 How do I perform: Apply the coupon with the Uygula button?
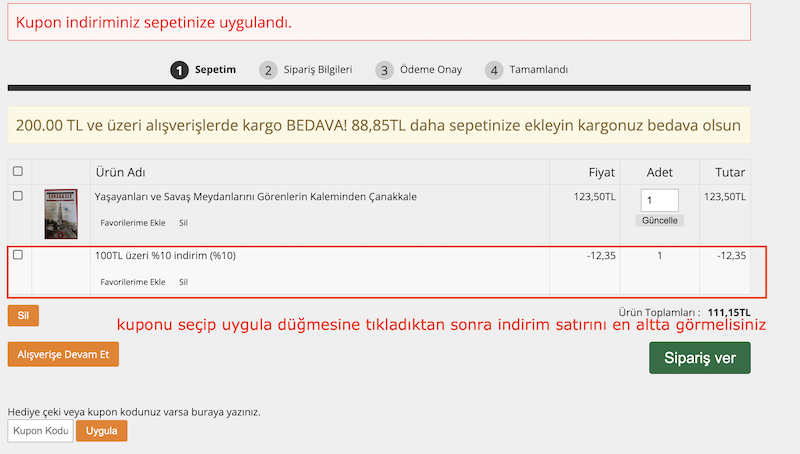(102, 431)
